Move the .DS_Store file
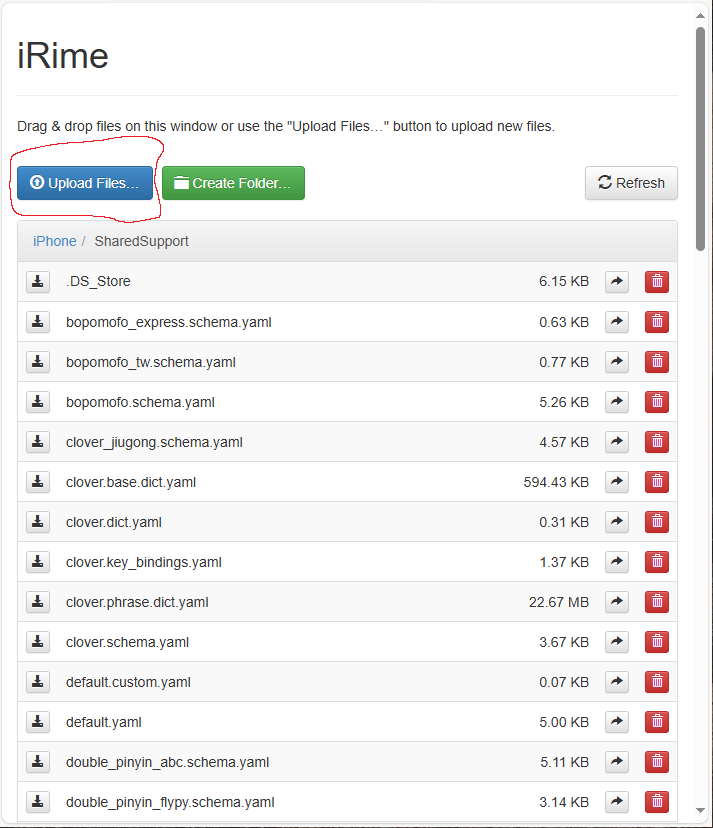This screenshot has height=828, width=713. point(617,281)
